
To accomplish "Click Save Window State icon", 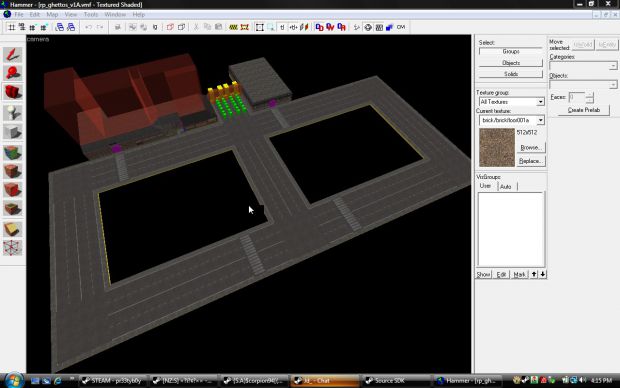I will pos(71,27).
